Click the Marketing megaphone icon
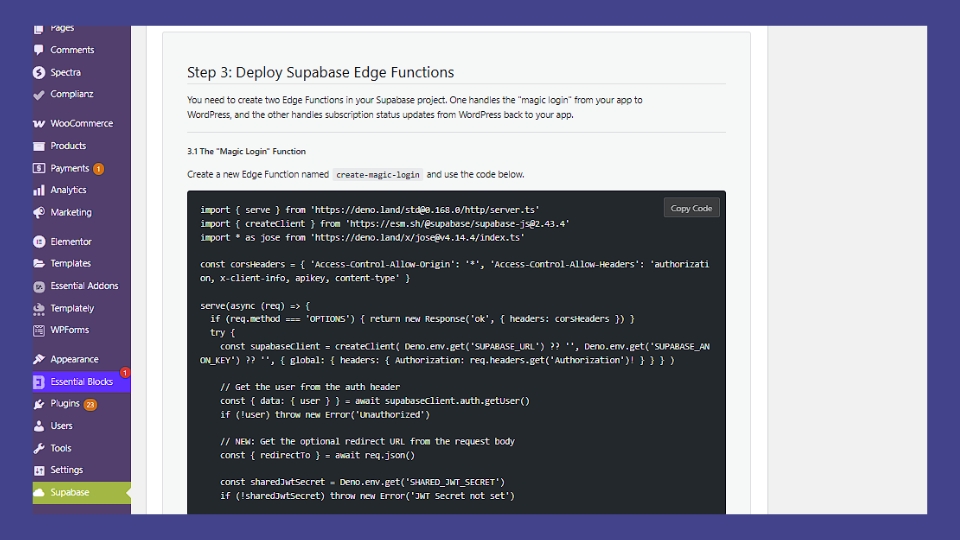The height and width of the screenshot is (540, 960). point(39,212)
